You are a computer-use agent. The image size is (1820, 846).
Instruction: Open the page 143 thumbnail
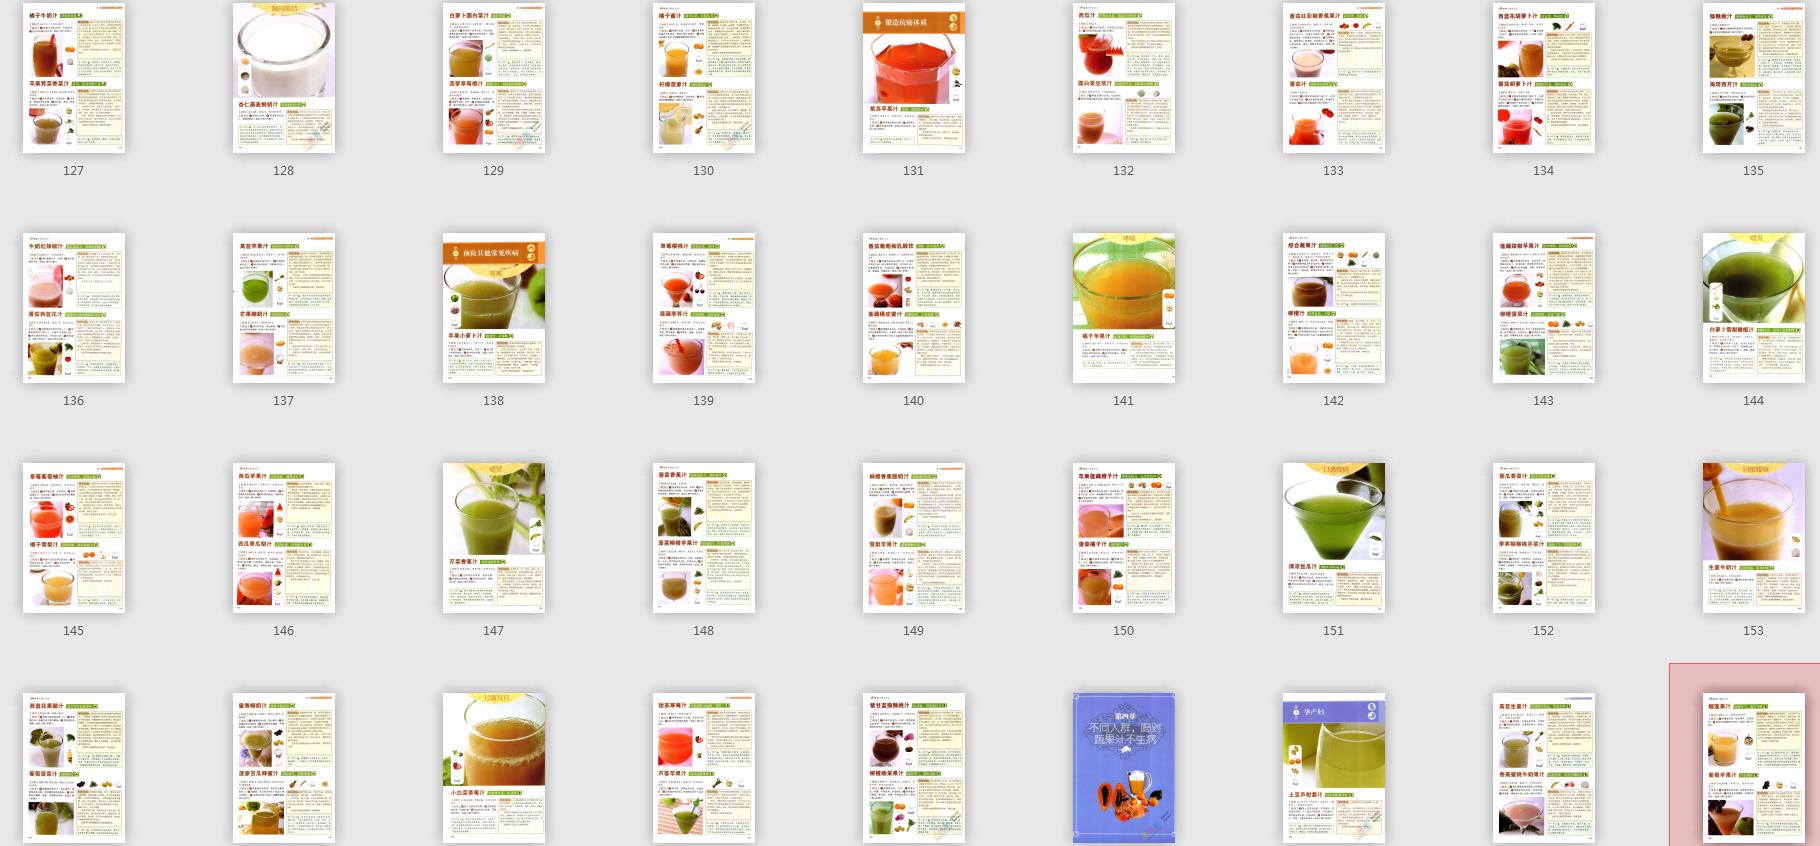(1544, 308)
